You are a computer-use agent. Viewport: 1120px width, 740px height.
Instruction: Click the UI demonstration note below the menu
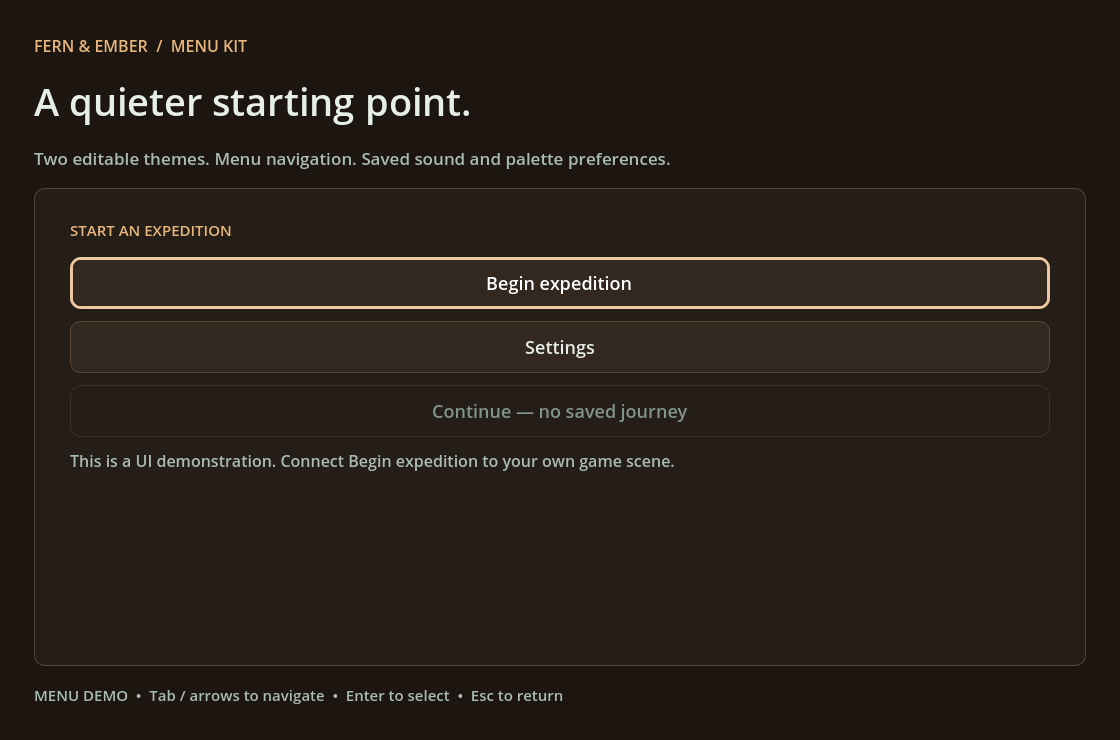tap(372, 461)
